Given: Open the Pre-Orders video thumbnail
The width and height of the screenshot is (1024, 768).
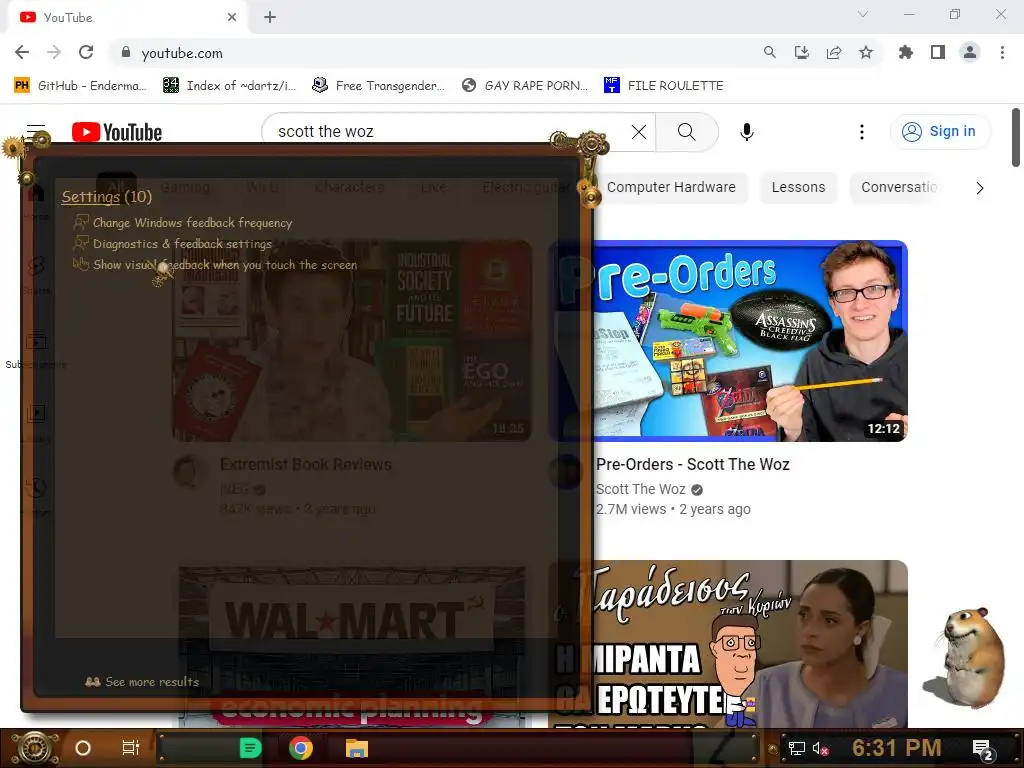Looking at the screenshot, I should pyautogui.click(x=728, y=341).
